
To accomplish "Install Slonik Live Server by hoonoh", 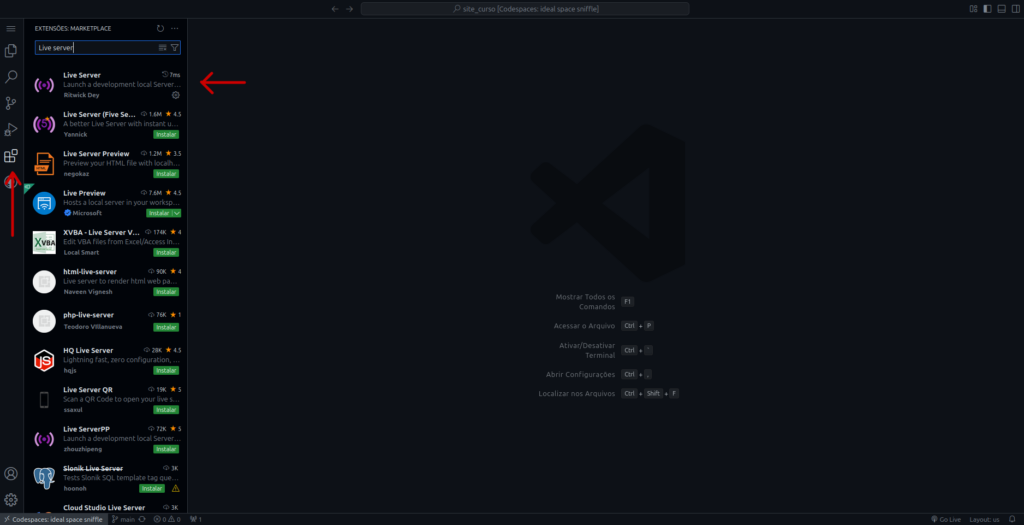I will point(152,488).
